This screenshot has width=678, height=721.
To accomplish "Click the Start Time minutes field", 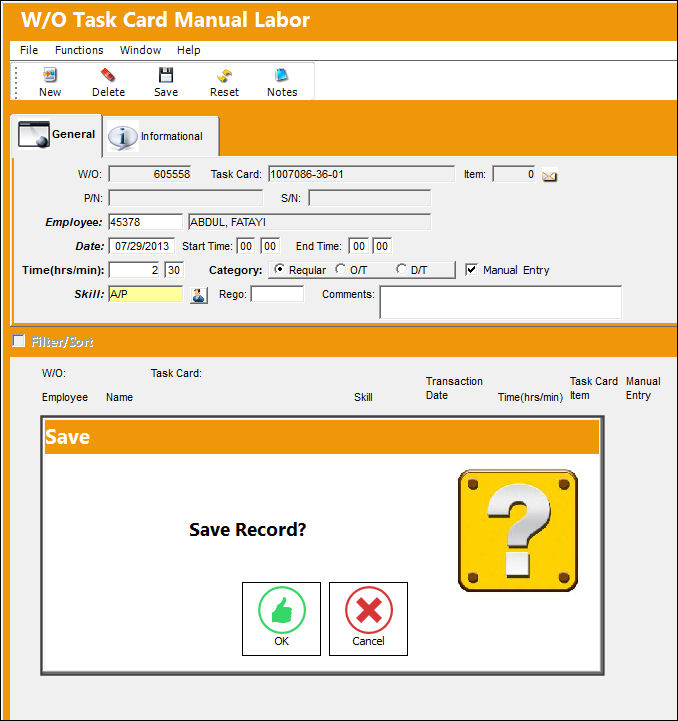I will 270,246.
